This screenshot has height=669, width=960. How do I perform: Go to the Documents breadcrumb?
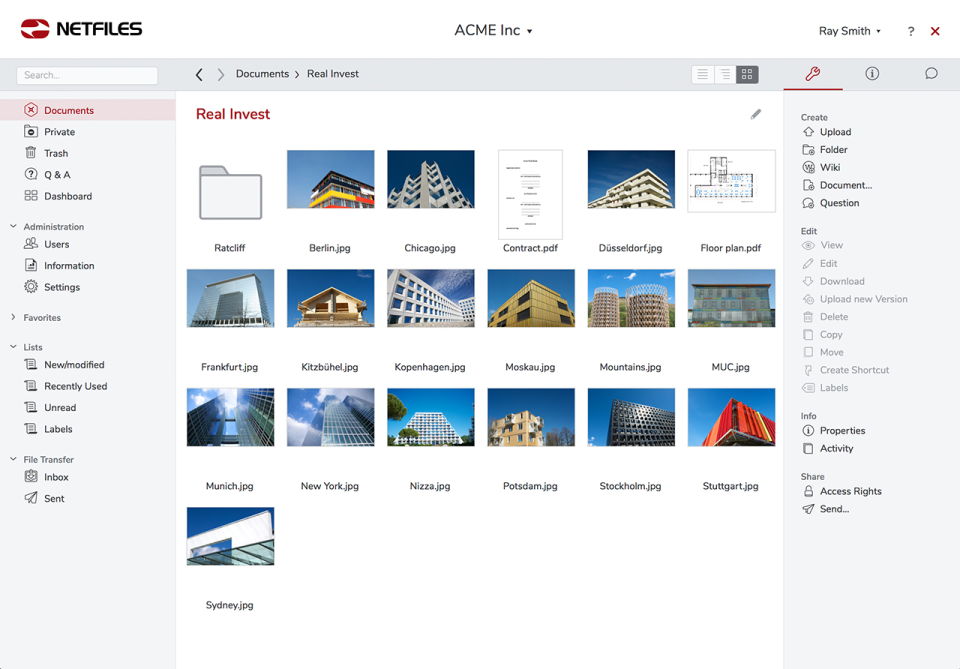(262, 73)
